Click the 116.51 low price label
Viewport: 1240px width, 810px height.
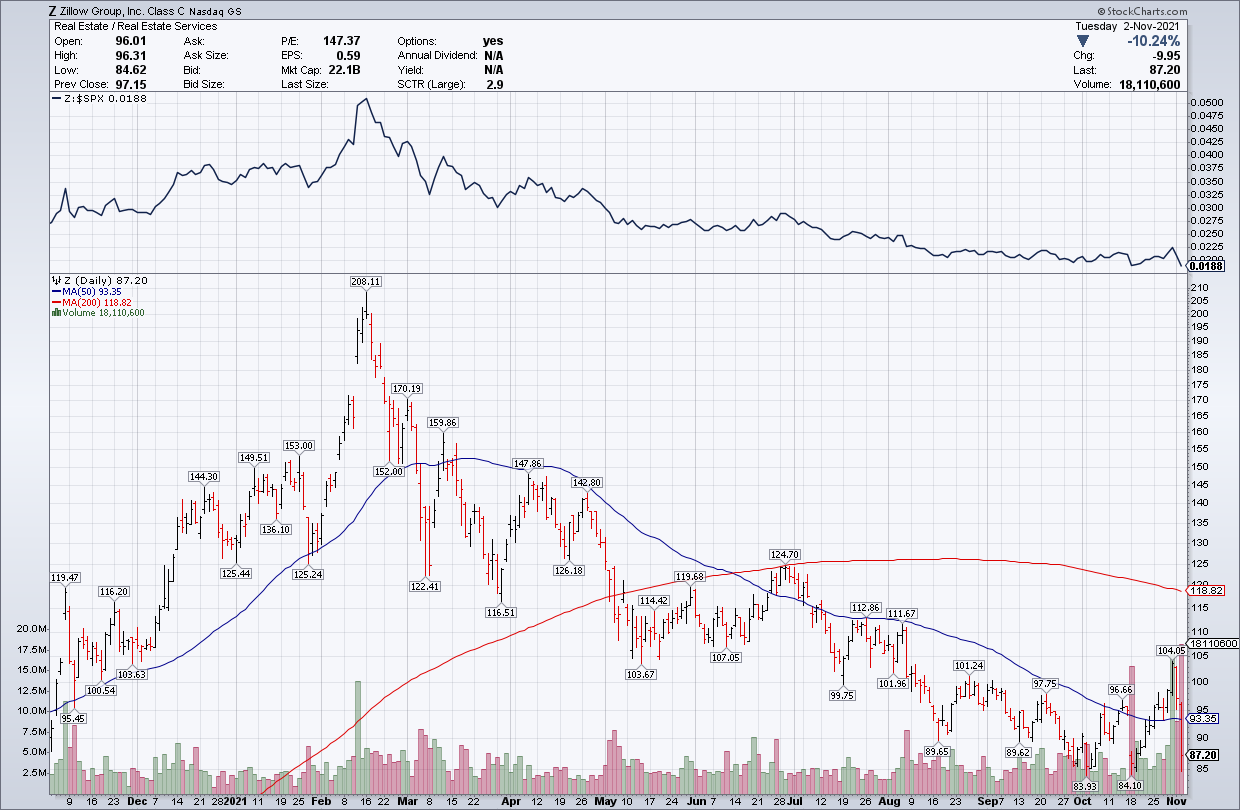(x=501, y=612)
